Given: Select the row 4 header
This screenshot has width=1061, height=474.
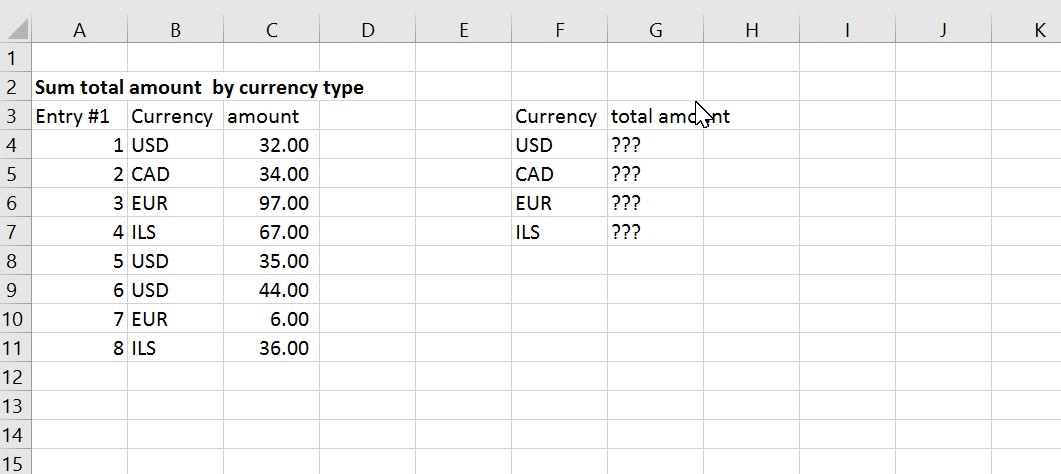Looking at the screenshot, I should pyautogui.click(x=15, y=145).
